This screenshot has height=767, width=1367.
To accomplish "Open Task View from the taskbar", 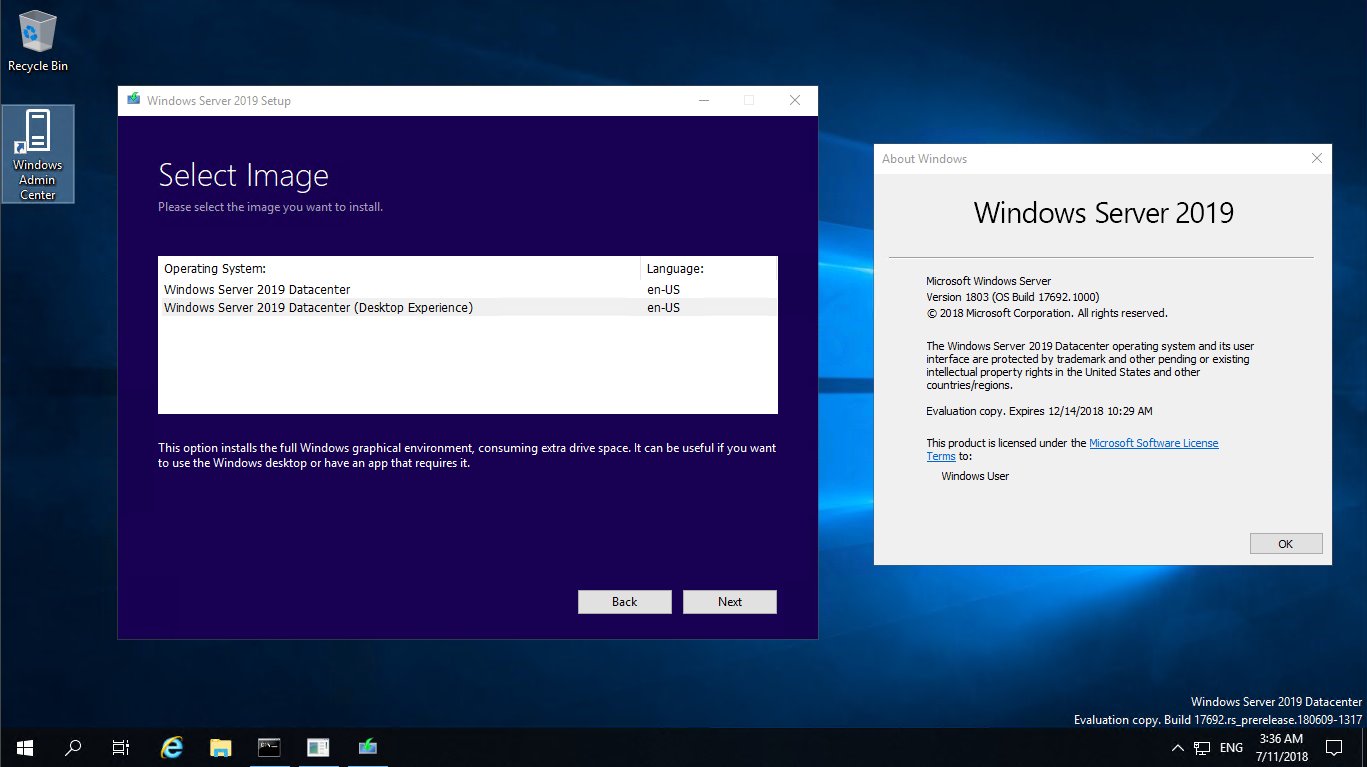I will [x=120, y=747].
